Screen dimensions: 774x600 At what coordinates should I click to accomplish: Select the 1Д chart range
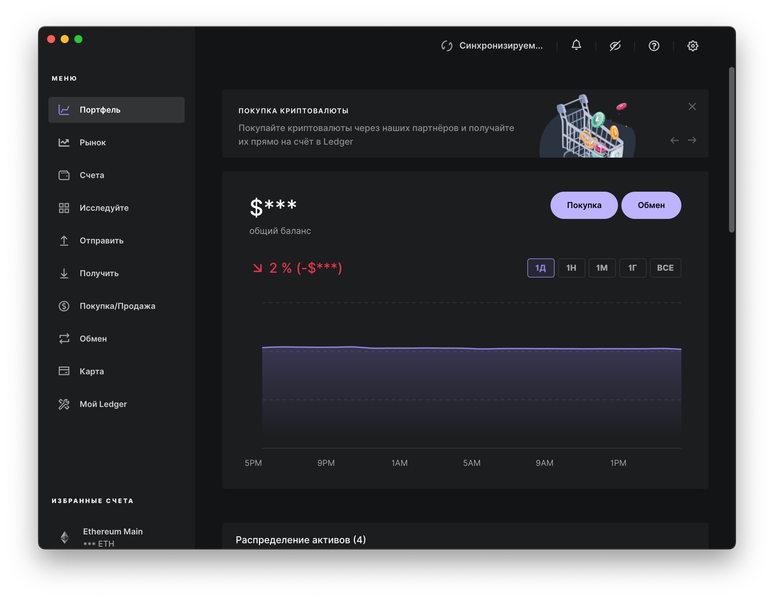541,268
